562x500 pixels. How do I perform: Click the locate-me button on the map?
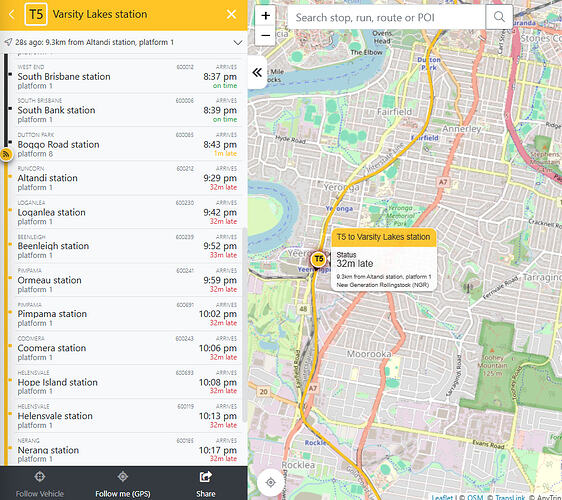(x=271, y=482)
